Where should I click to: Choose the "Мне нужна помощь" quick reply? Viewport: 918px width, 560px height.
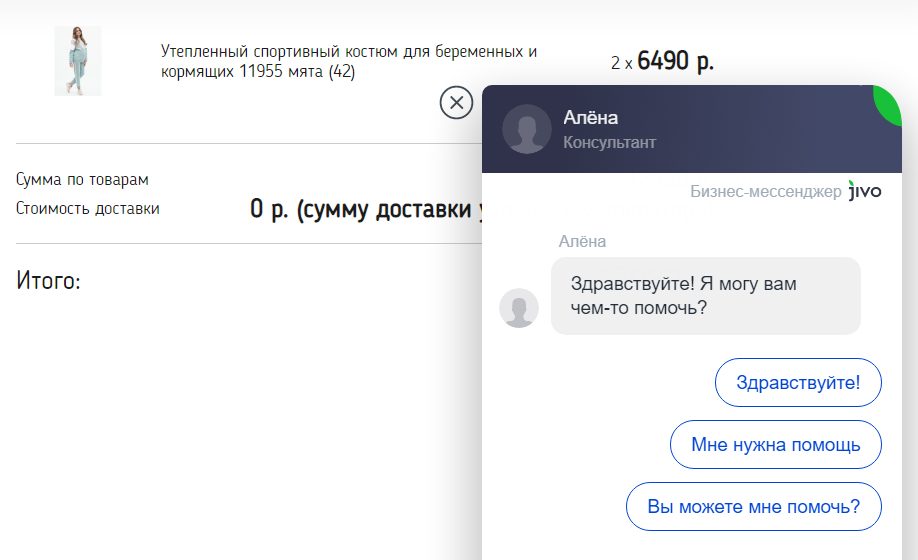776,444
